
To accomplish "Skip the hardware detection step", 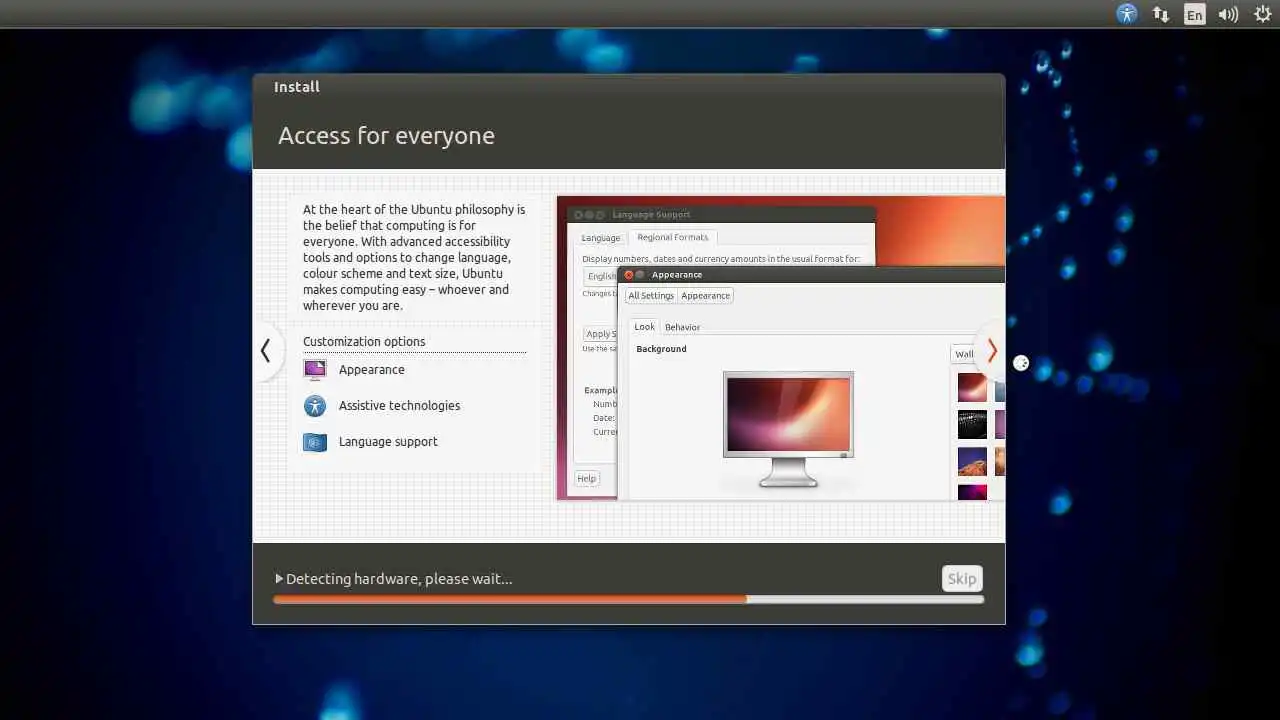I will (x=962, y=578).
